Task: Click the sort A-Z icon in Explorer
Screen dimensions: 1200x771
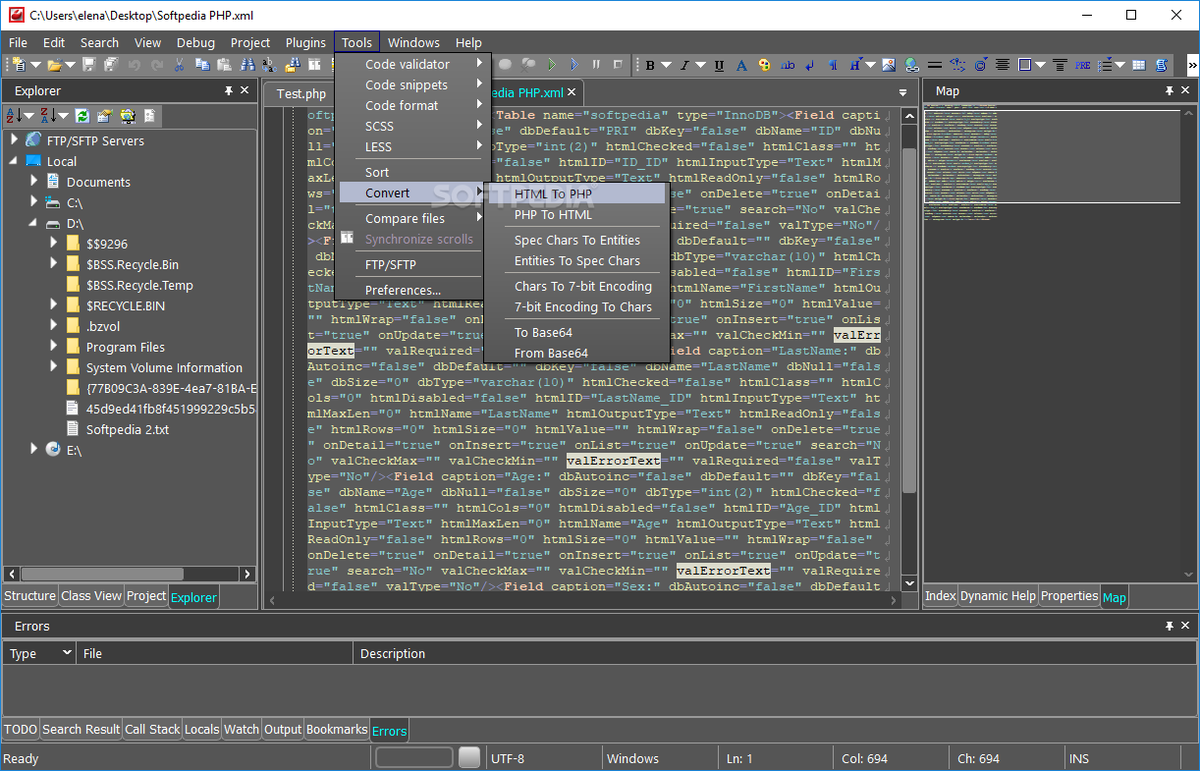Action: [13, 116]
